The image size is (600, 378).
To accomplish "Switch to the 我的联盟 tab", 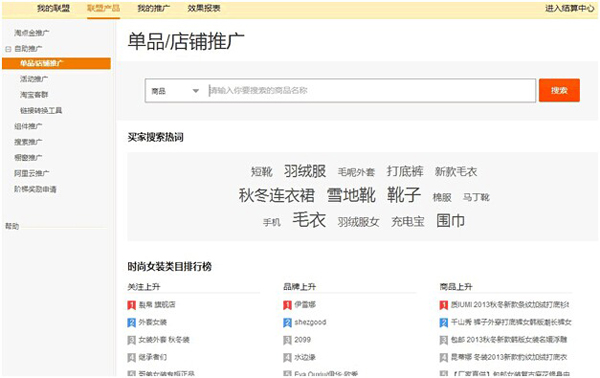I will point(53,8).
